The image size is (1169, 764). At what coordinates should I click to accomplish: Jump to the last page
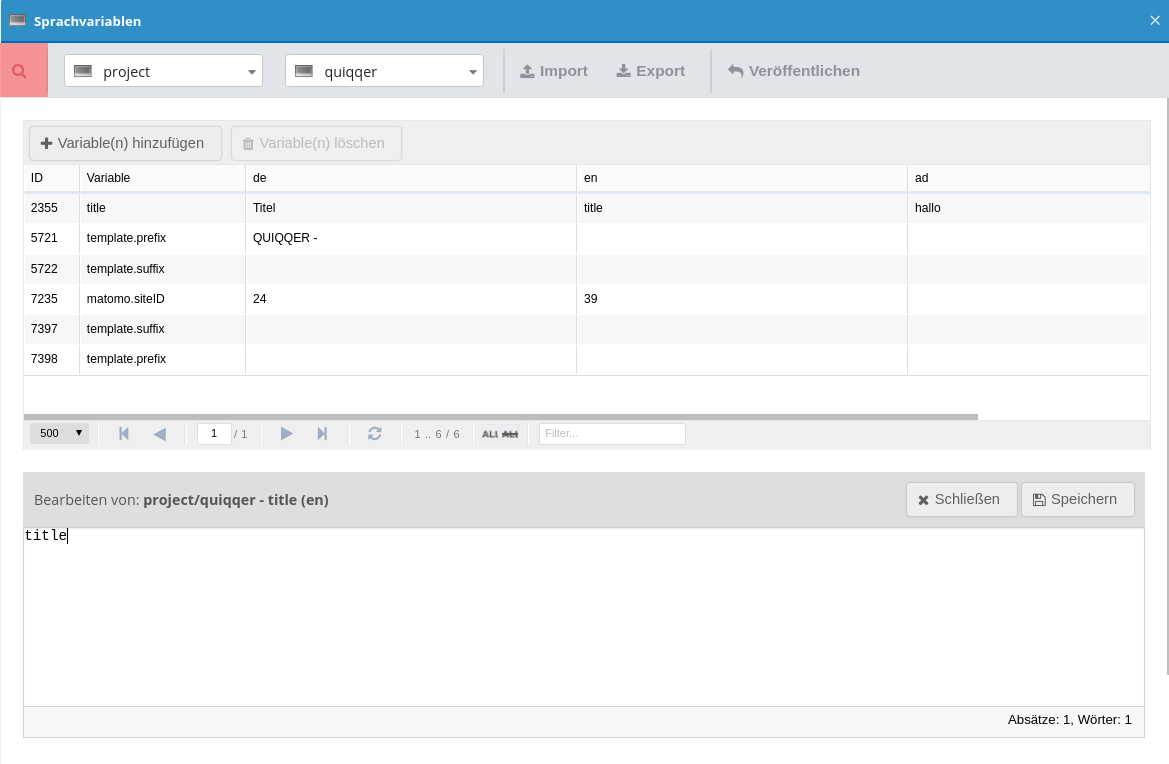322,433
